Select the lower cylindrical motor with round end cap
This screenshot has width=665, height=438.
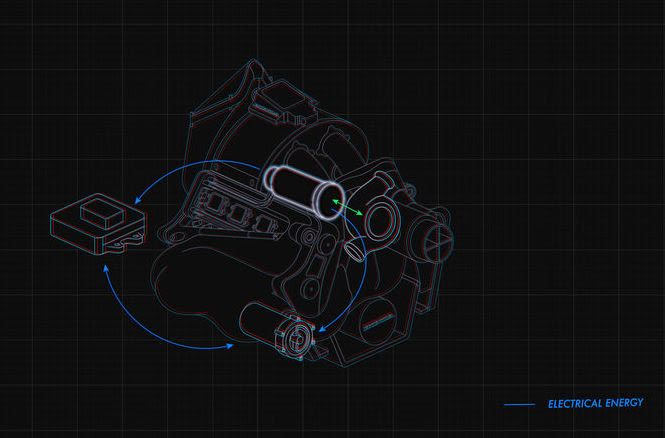[278, 331]
